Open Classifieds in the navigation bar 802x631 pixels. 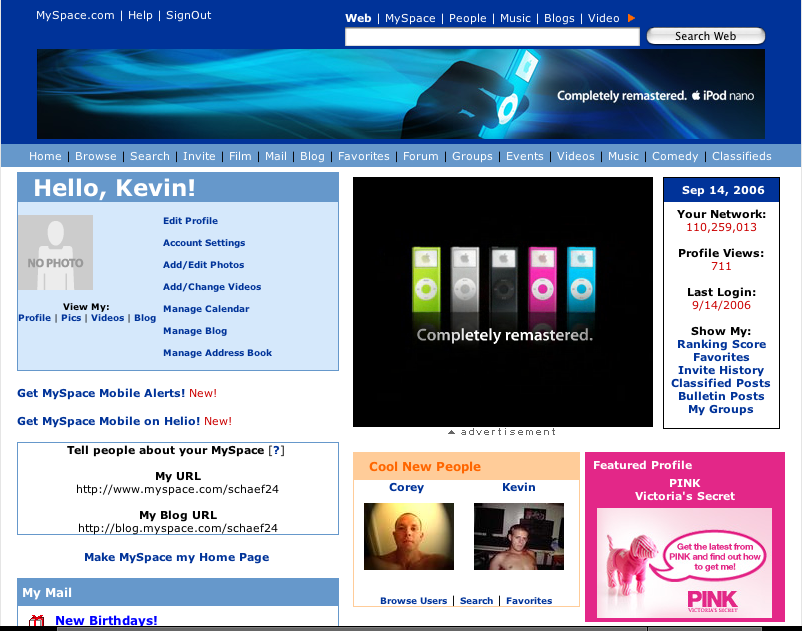click(x=742, y=156)
